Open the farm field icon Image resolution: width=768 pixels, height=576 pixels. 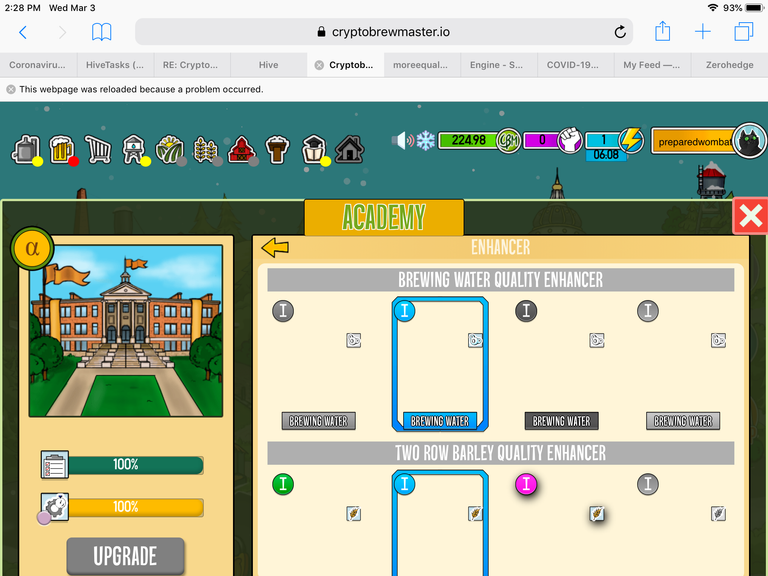pos(169,149)
